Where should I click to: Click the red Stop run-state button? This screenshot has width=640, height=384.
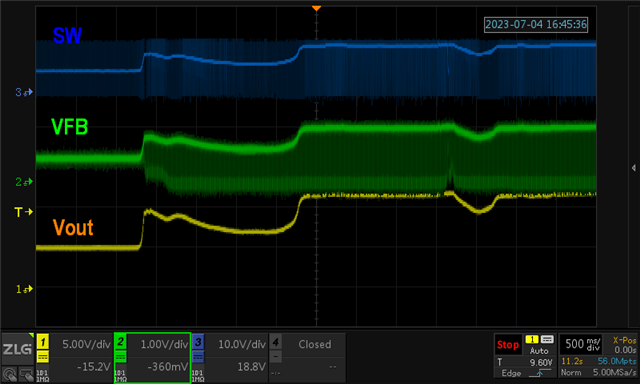click(508, 344)
